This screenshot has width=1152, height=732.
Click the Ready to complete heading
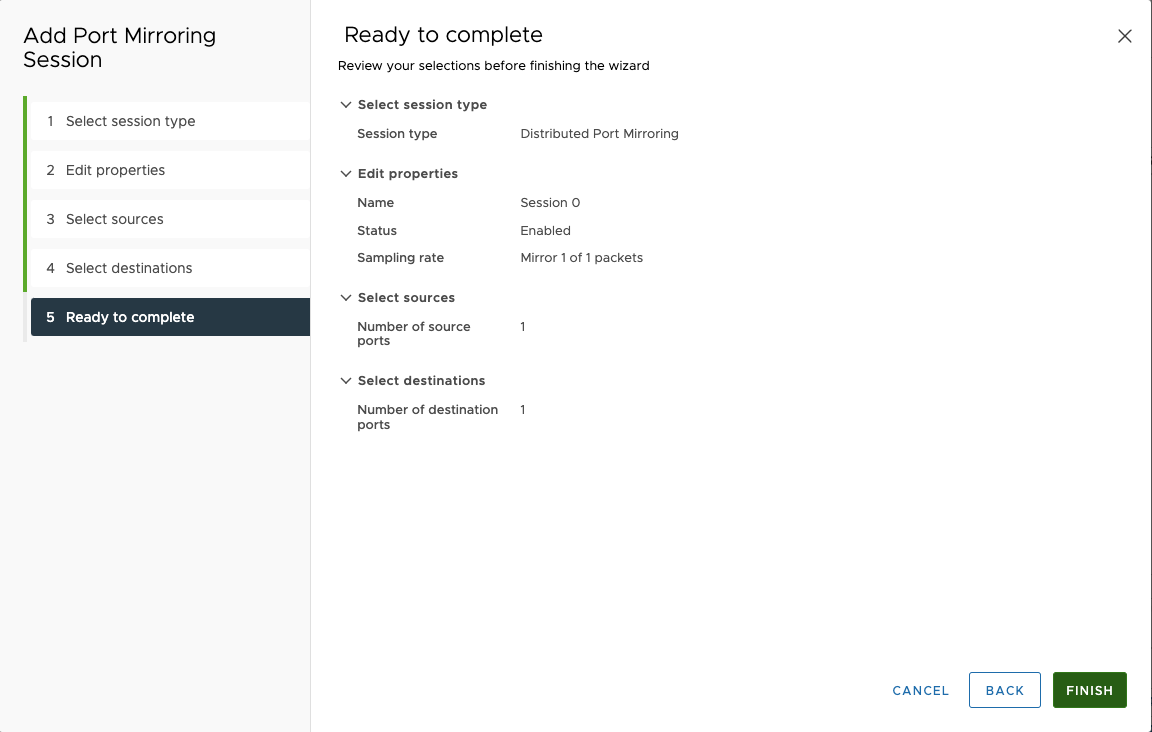[443, 34]
